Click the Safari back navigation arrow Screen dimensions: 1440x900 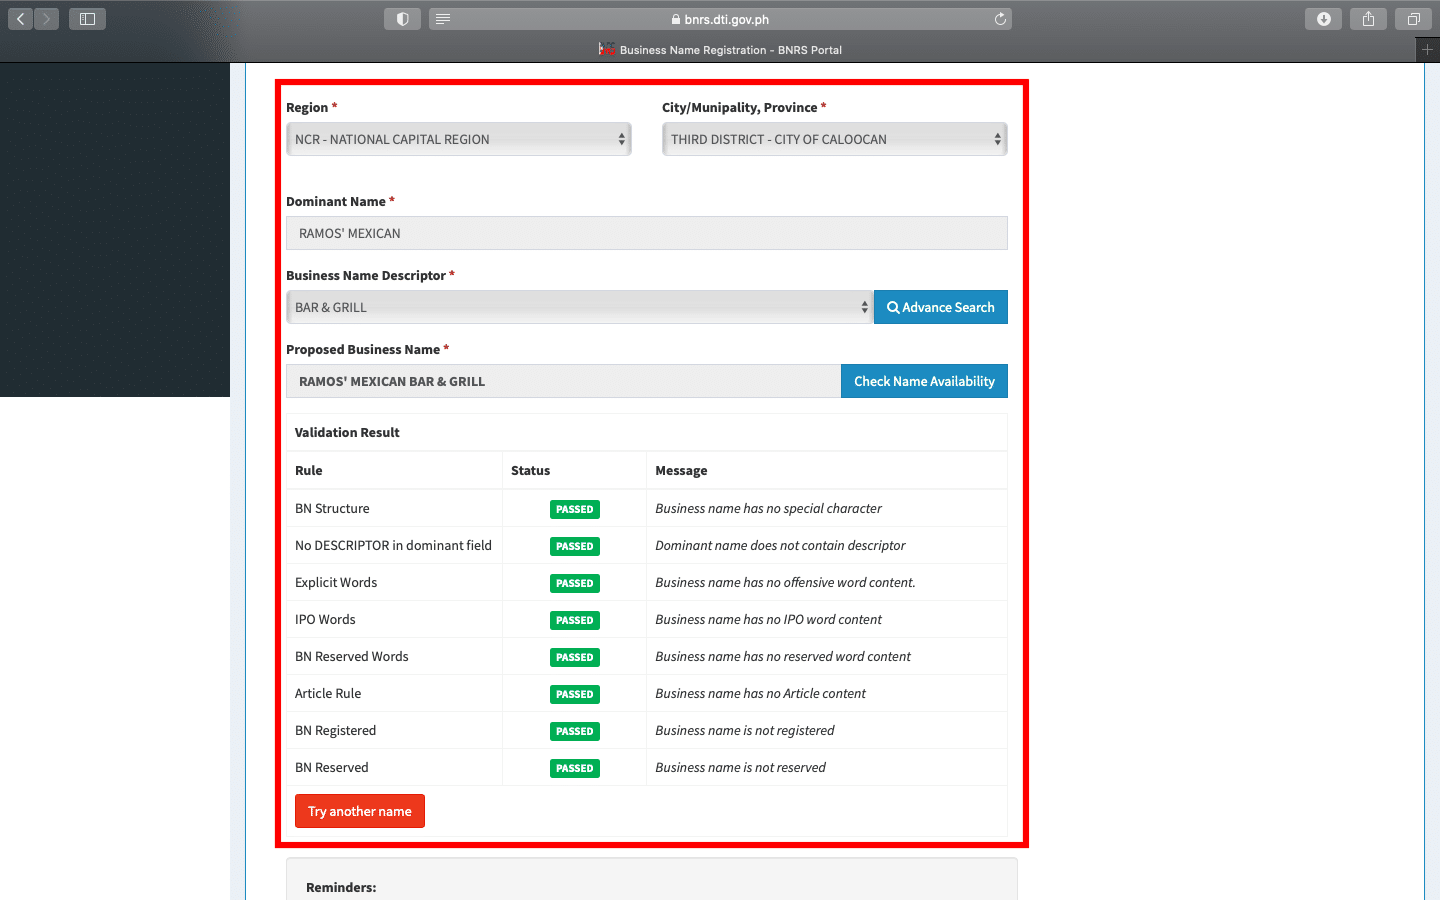[x=21, y=19]
